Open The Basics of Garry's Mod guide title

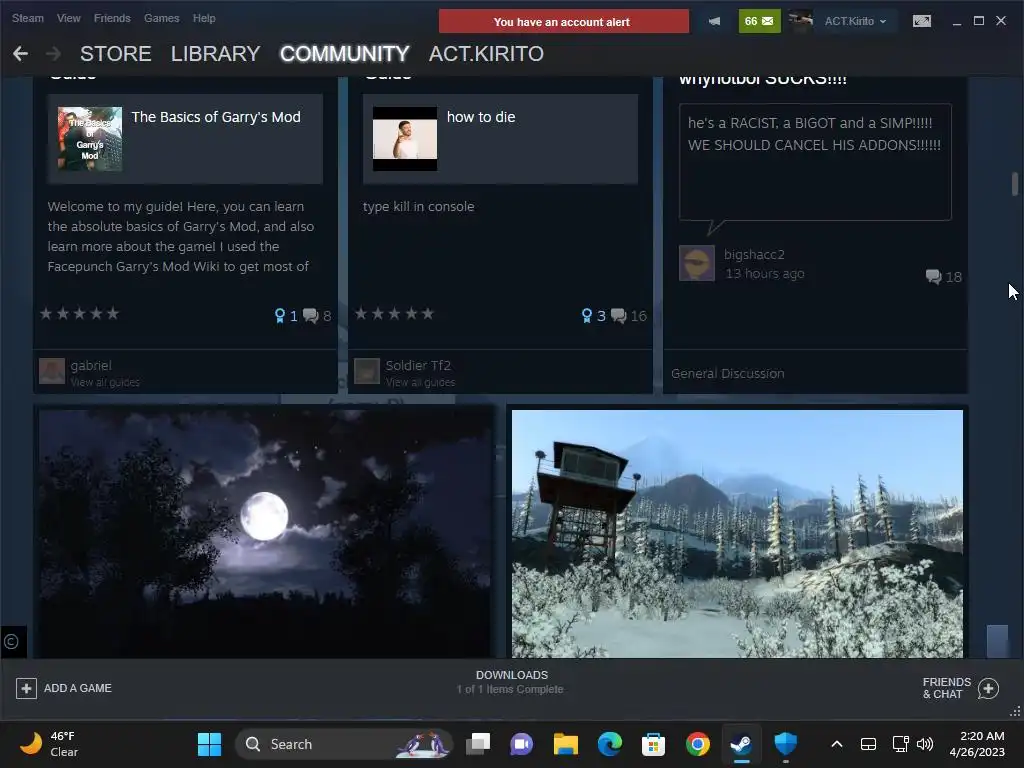pyautogui.click(x=216, y=117)
